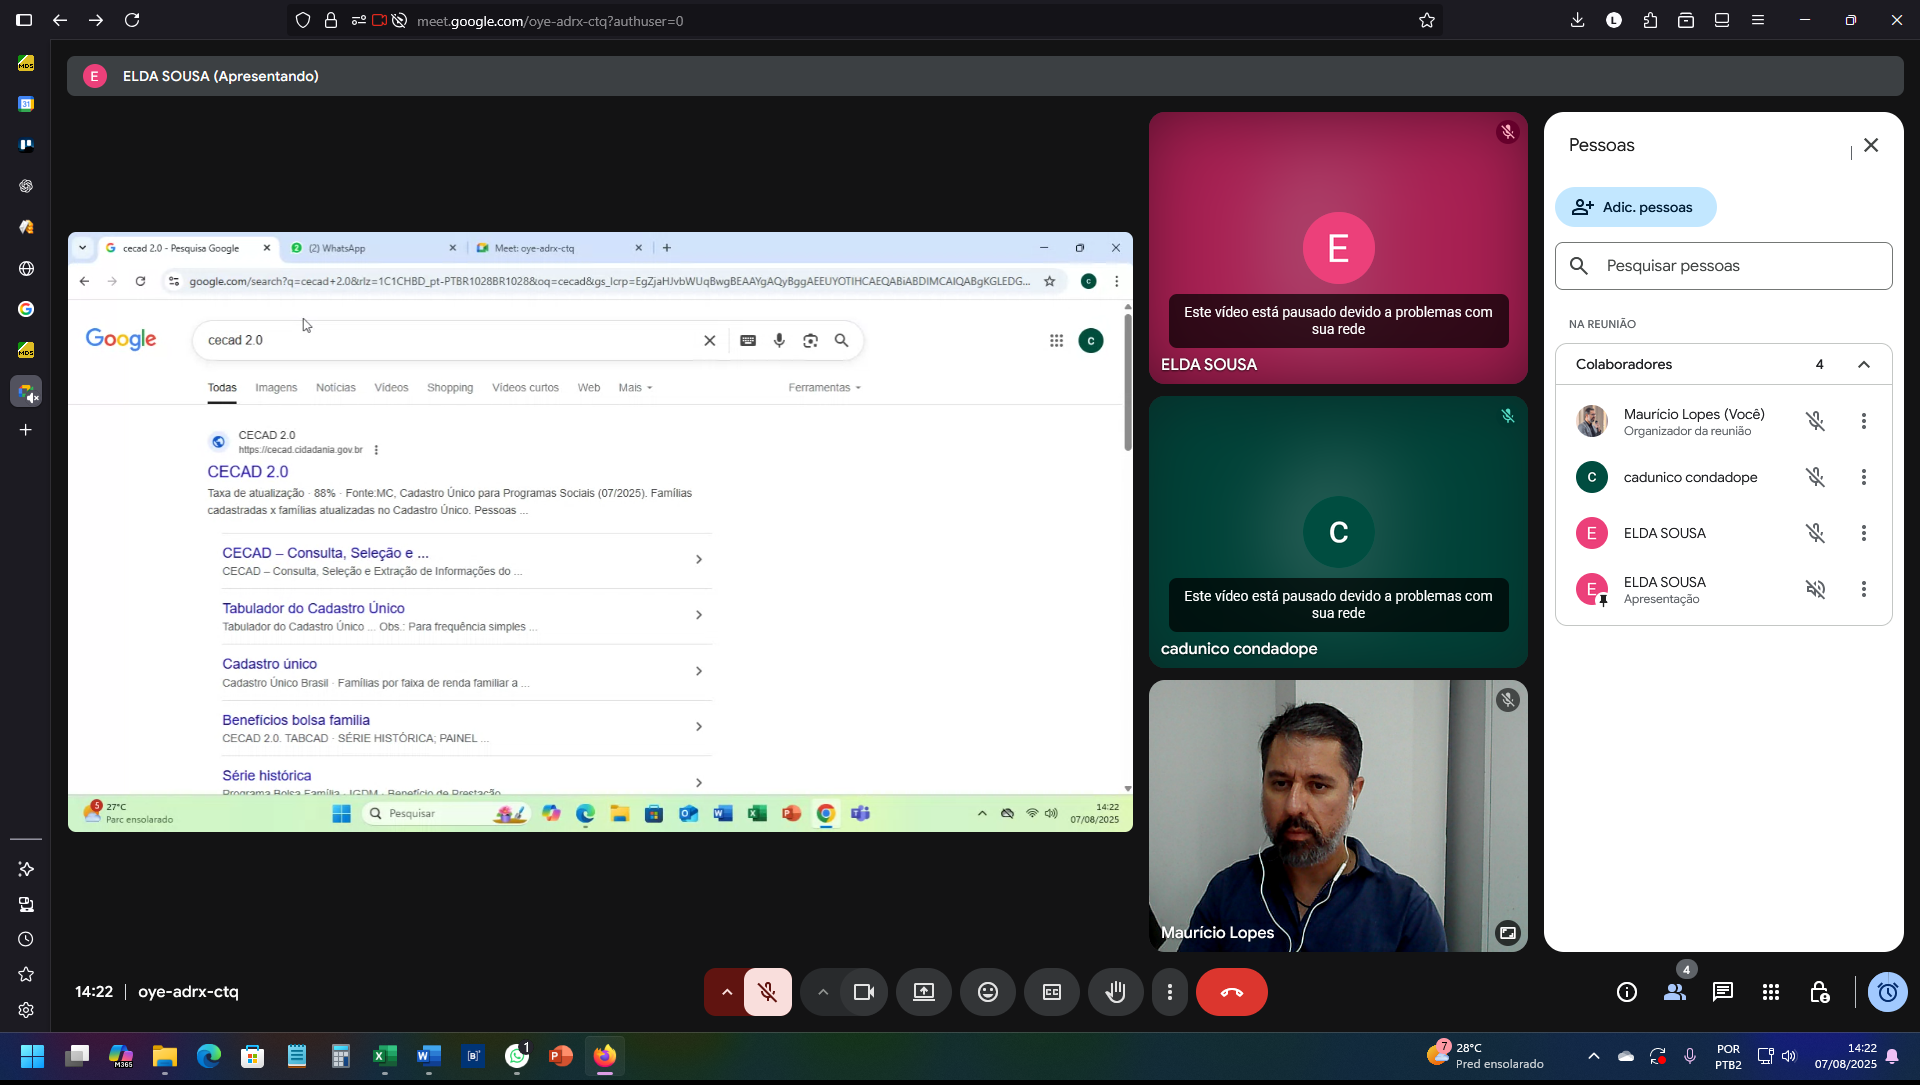Open the emoji reactions button
Screen dimensions: 1920x1085
click(988, 992)
